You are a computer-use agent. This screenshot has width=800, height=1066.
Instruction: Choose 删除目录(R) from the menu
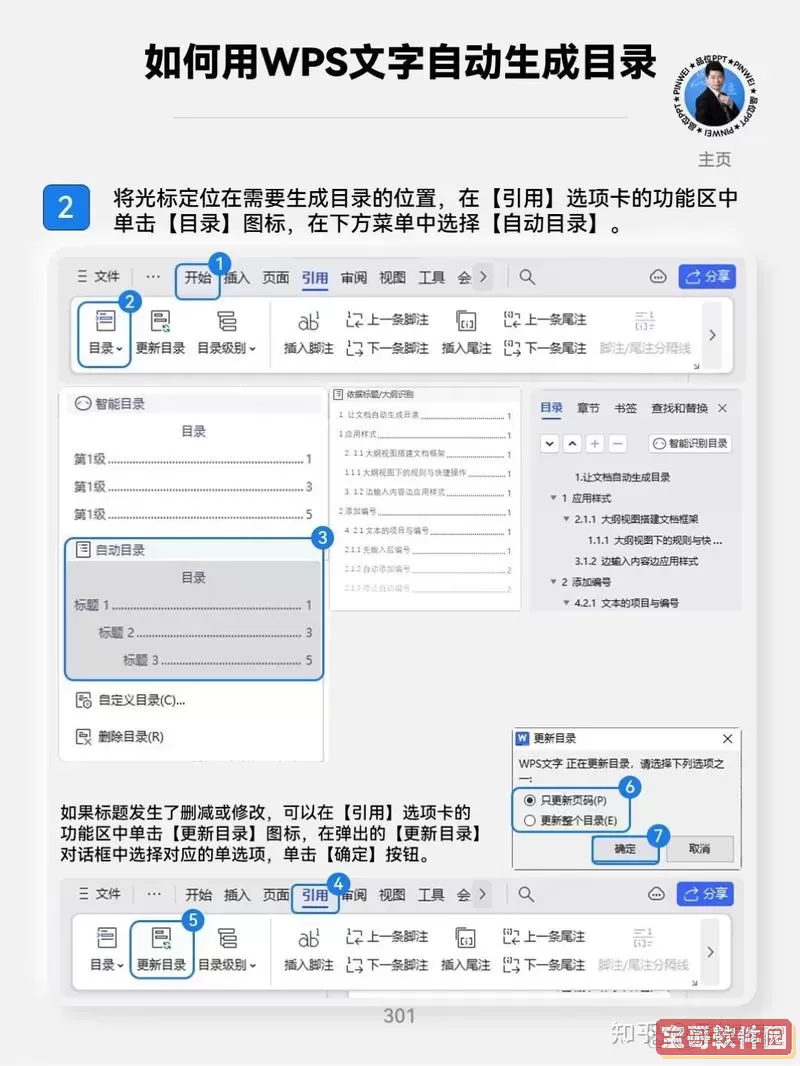click(120, 736)
